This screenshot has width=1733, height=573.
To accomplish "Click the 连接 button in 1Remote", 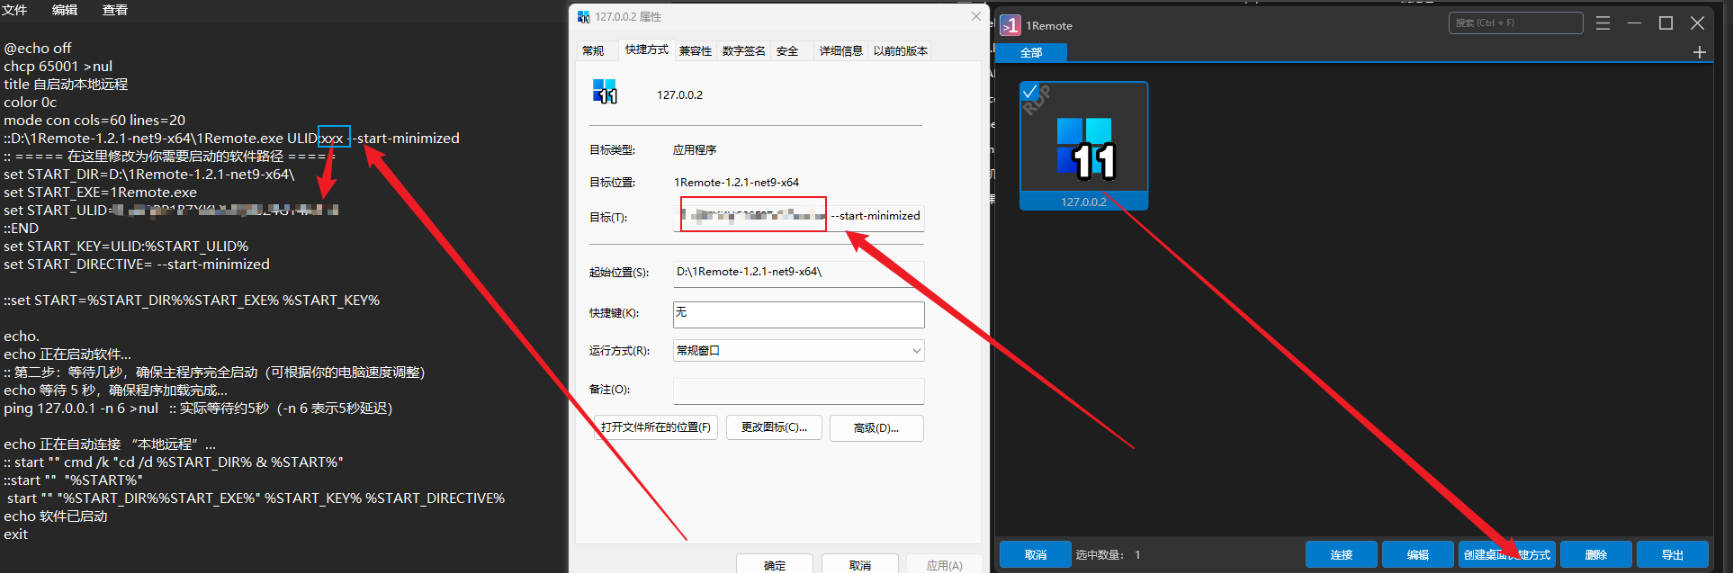I will [1341, 554].
